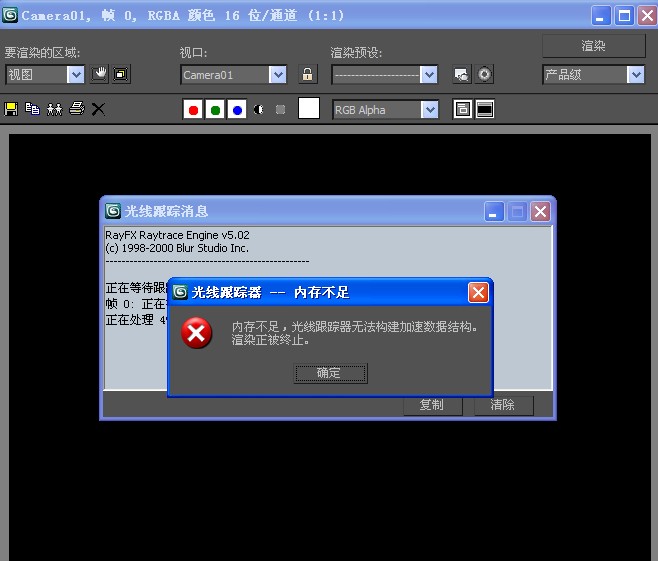
Task: Clear the frame with the X icon
Action: [x=98, y=109]
